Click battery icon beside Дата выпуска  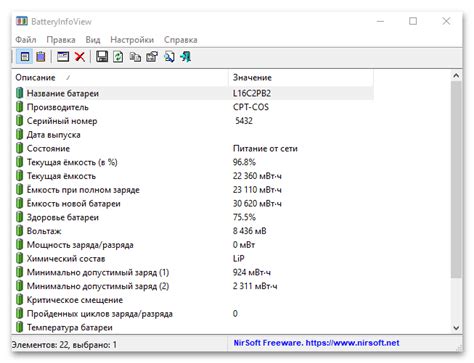(20, 134)
